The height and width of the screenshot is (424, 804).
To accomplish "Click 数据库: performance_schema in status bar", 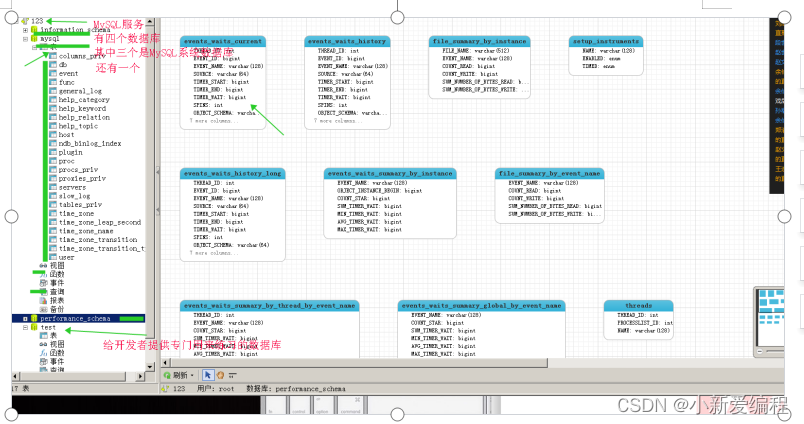I will pyautogui.click(x=296, y=389).
